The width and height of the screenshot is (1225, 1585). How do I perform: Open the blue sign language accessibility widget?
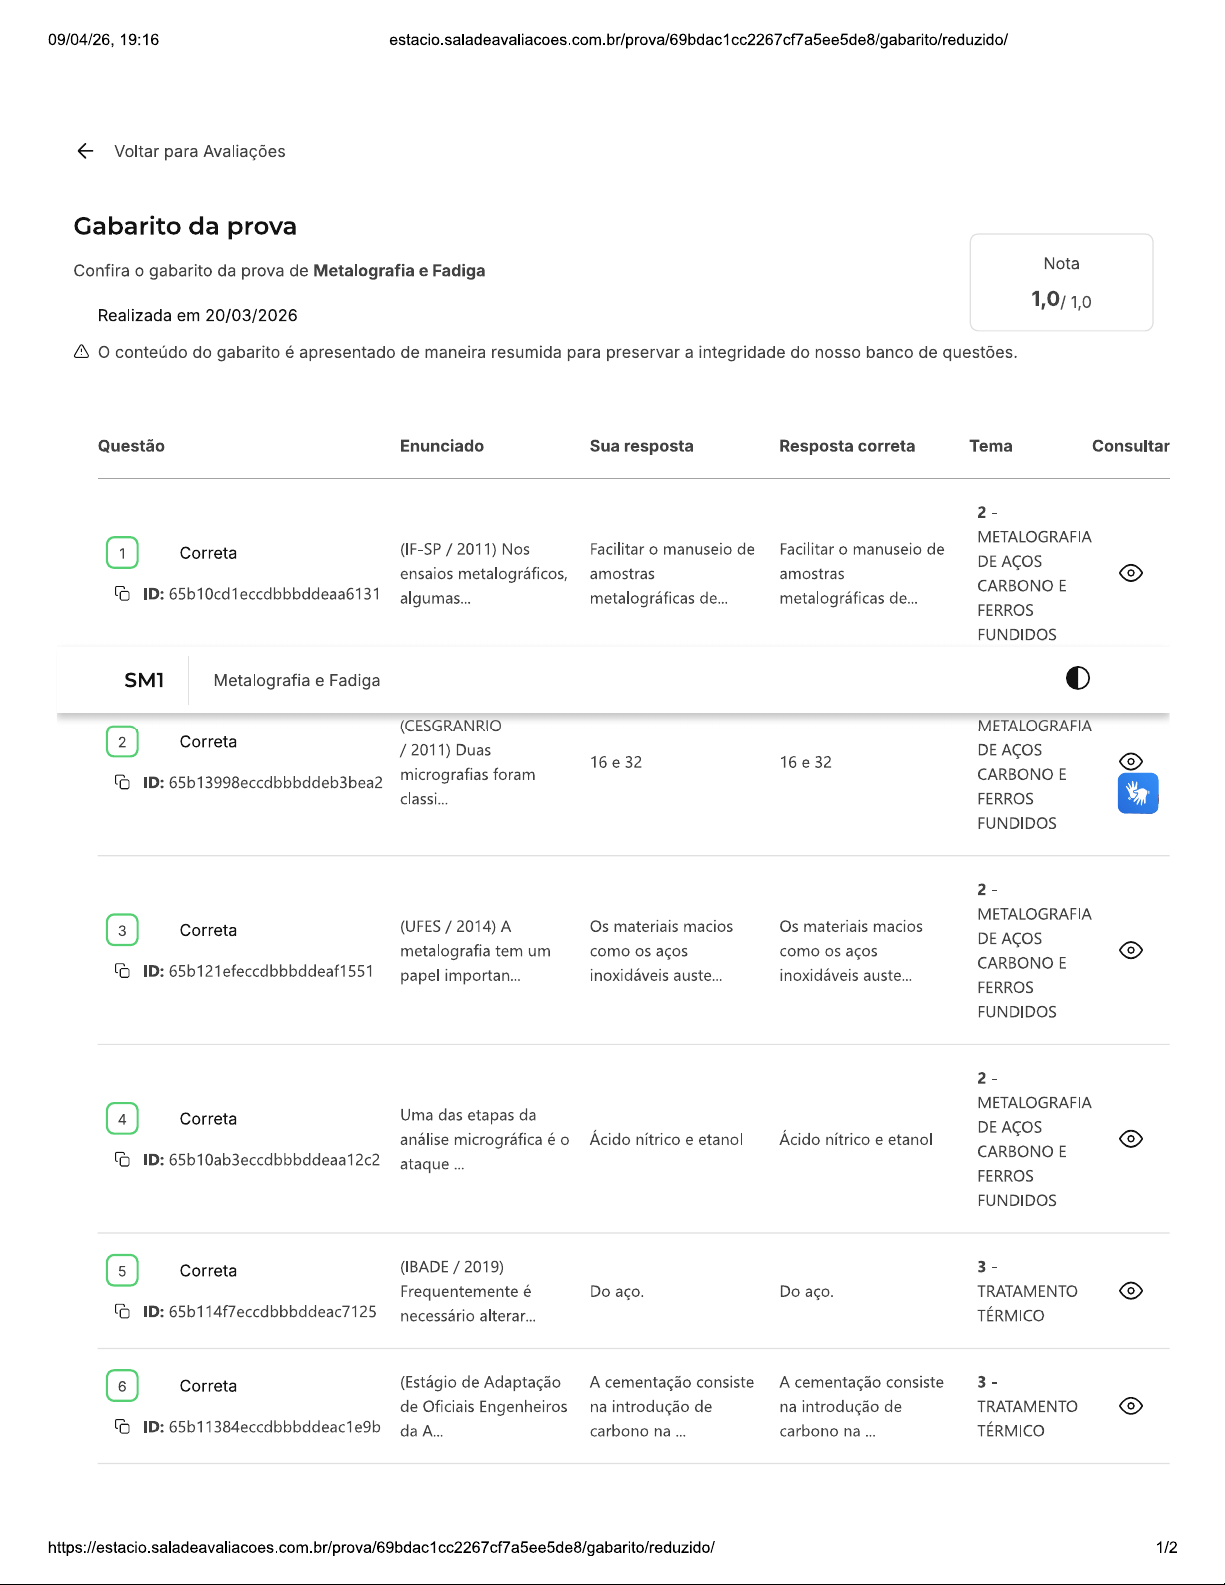click(1138, 794)
